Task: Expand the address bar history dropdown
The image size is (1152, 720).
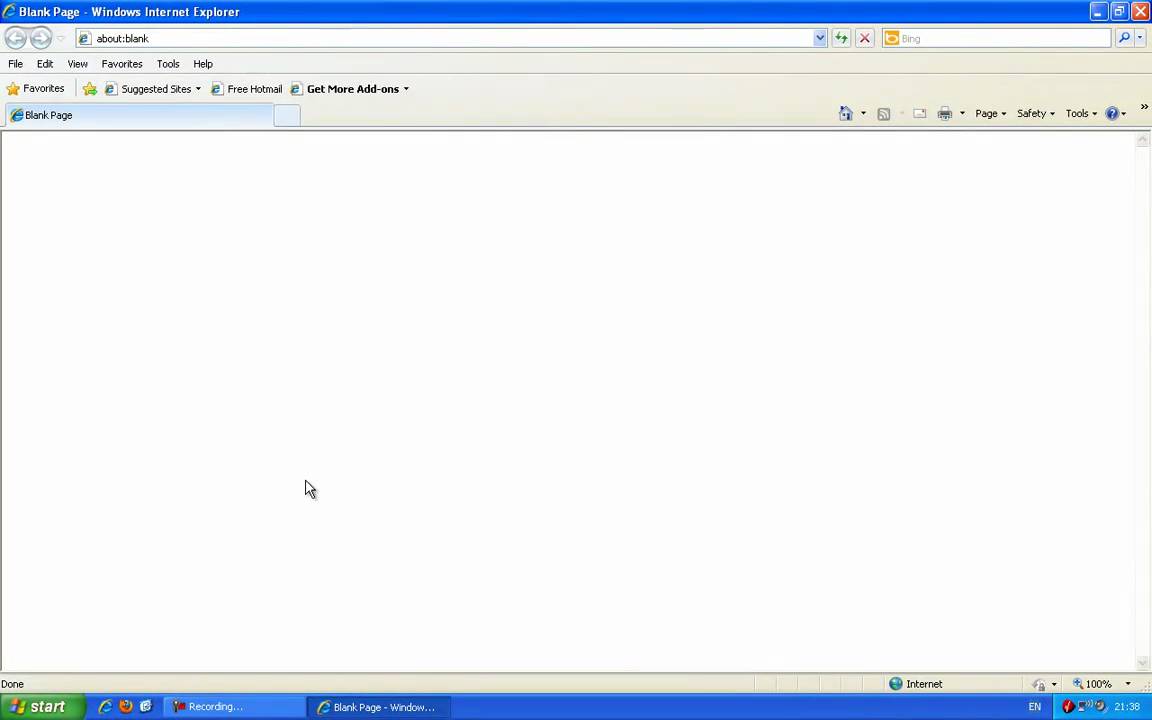Action: (820, 38)
